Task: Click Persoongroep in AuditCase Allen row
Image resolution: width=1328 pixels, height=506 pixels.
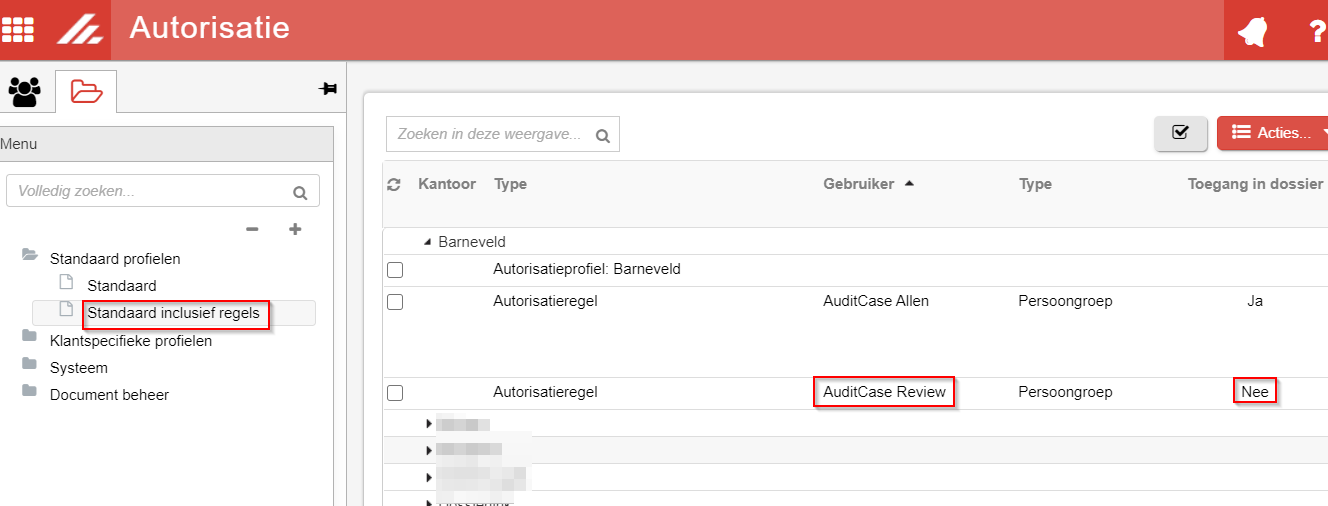Action: tap(1065, 300)
